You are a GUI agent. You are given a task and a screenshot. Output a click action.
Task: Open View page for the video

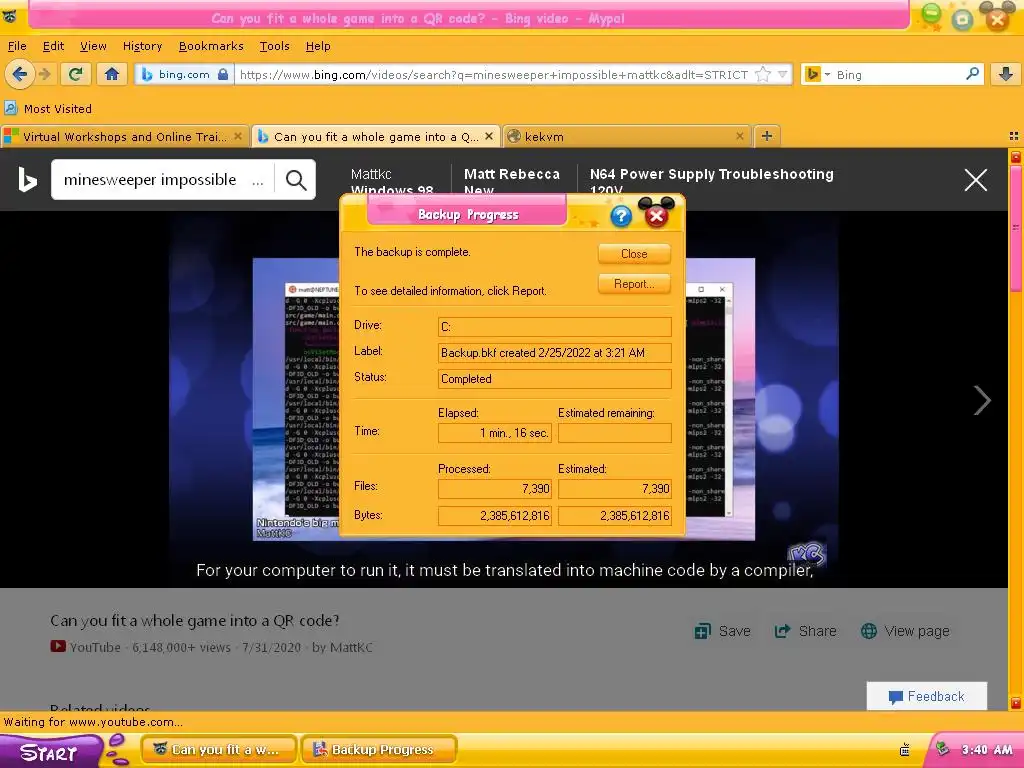click(x=905, y=631)
